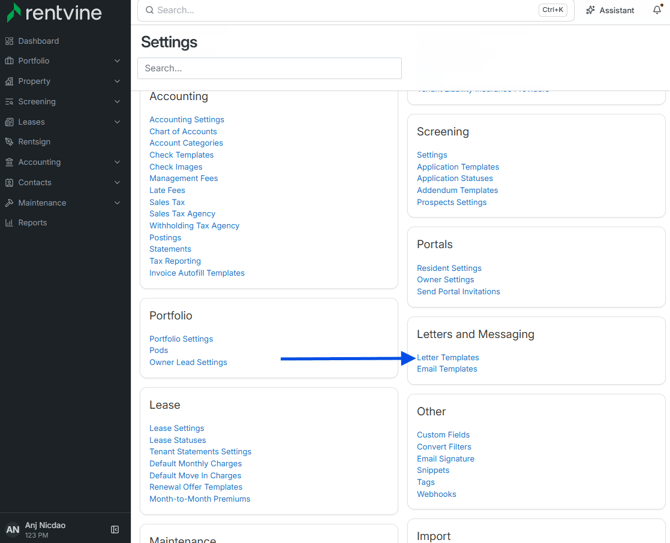Expand the Contacts sidebar menu chevron

[x=117, y=182]
